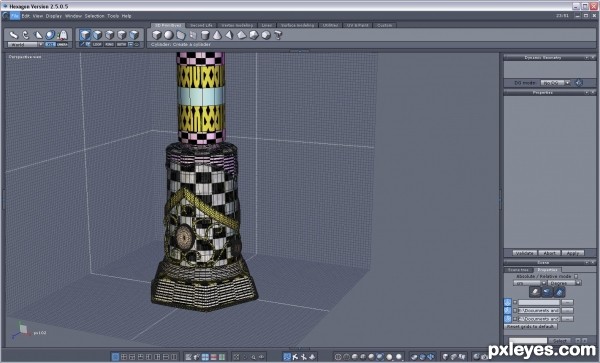600x363 pixels.
Task: Click Reset grids to default
Action: 530,327
